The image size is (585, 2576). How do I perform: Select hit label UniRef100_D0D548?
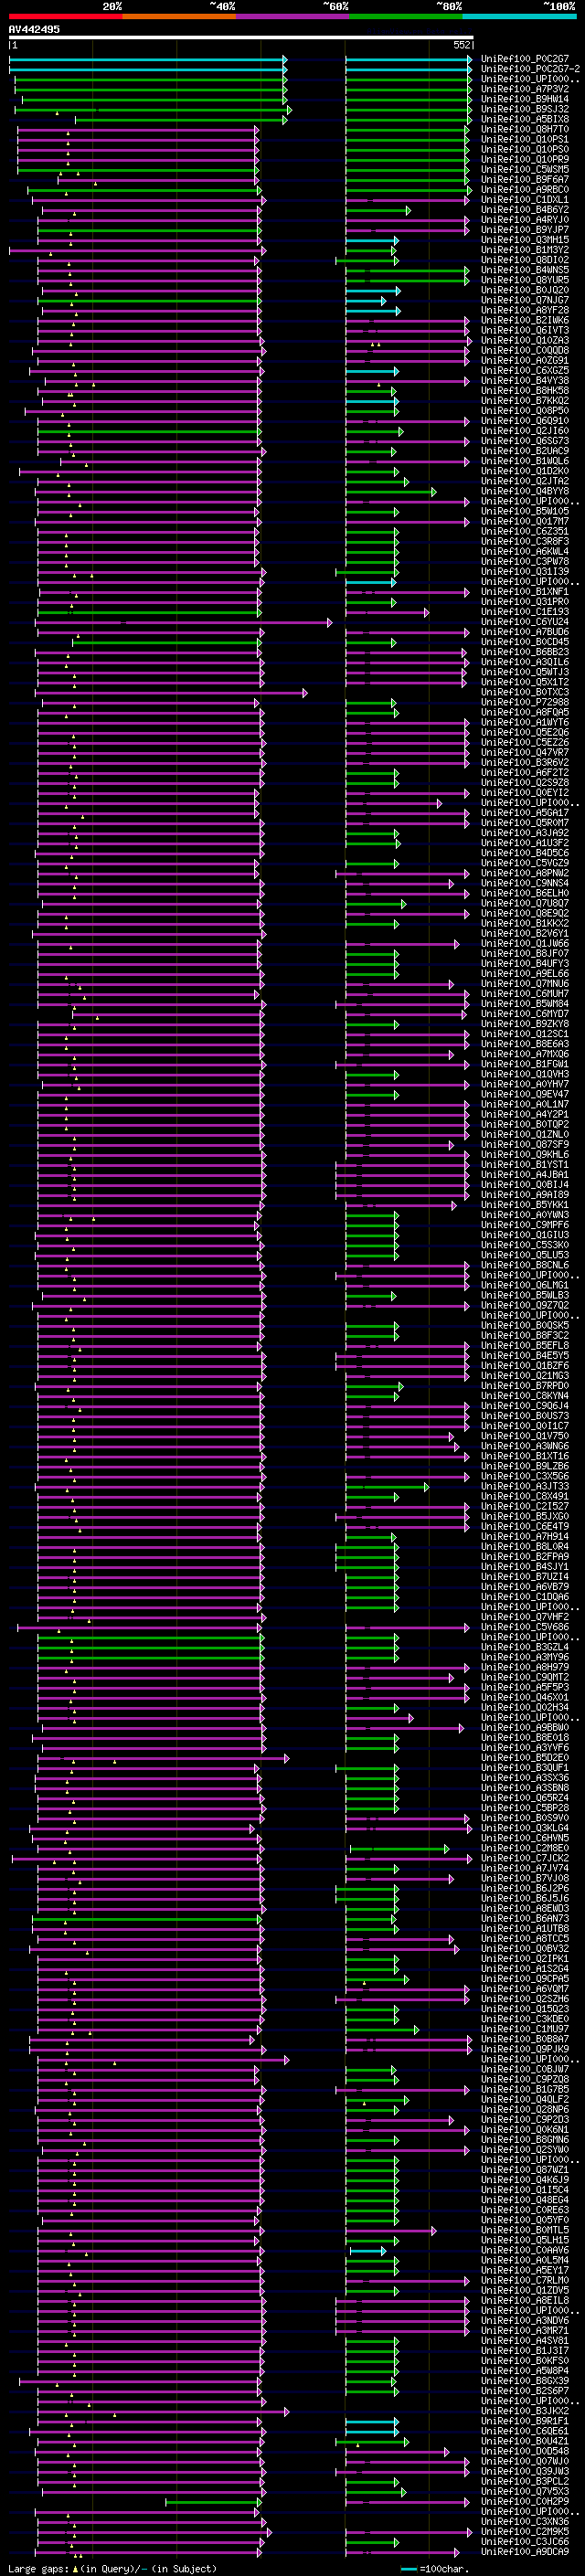525,2451
